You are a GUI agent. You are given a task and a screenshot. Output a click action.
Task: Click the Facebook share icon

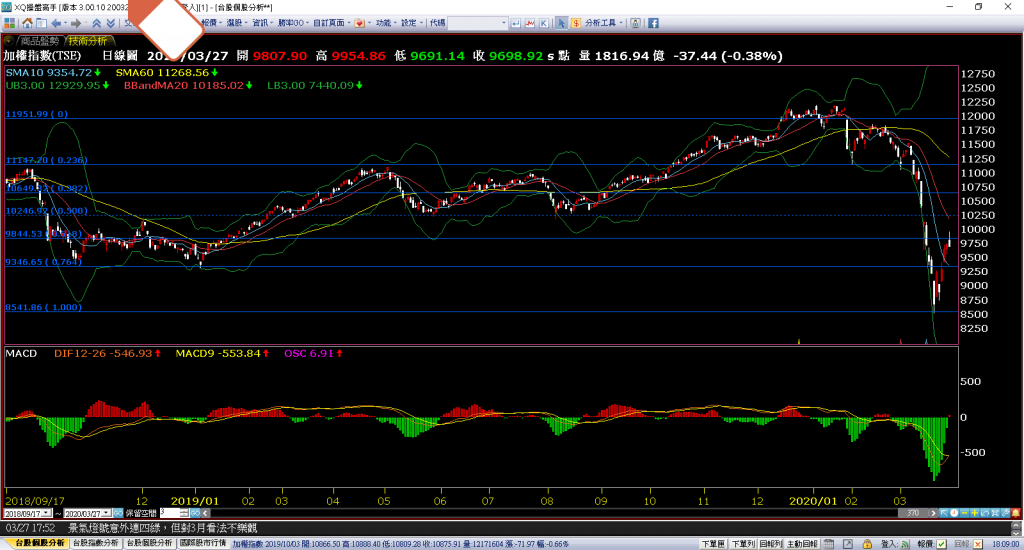(x=651, y=22)
